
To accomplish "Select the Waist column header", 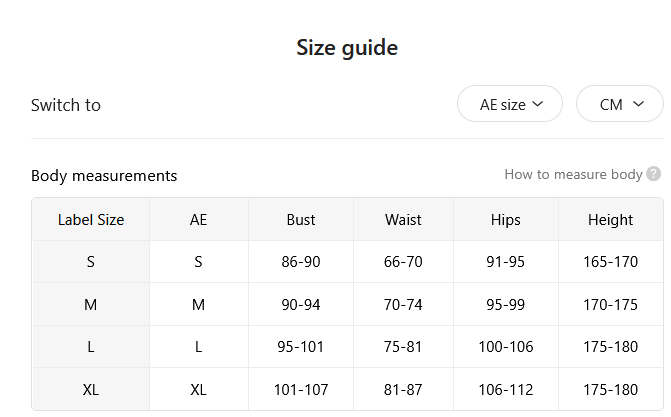I will (x=403, y=220).
